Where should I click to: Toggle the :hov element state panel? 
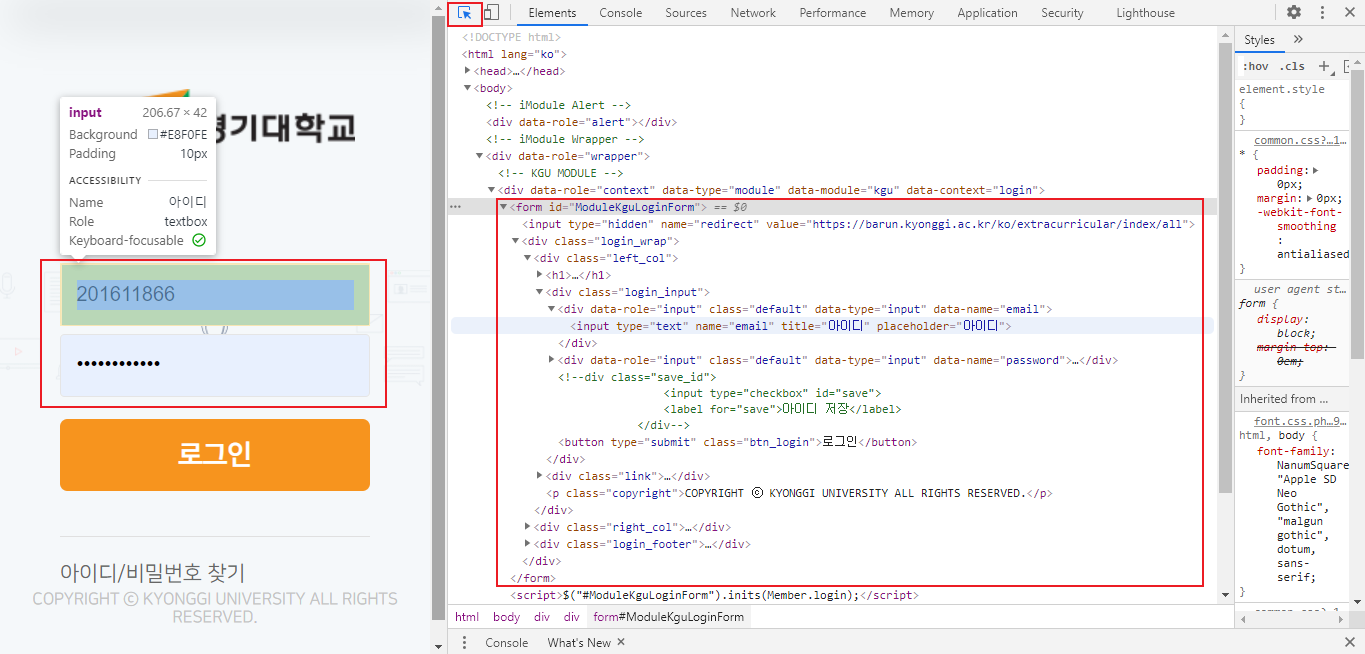pos(1255,66)
